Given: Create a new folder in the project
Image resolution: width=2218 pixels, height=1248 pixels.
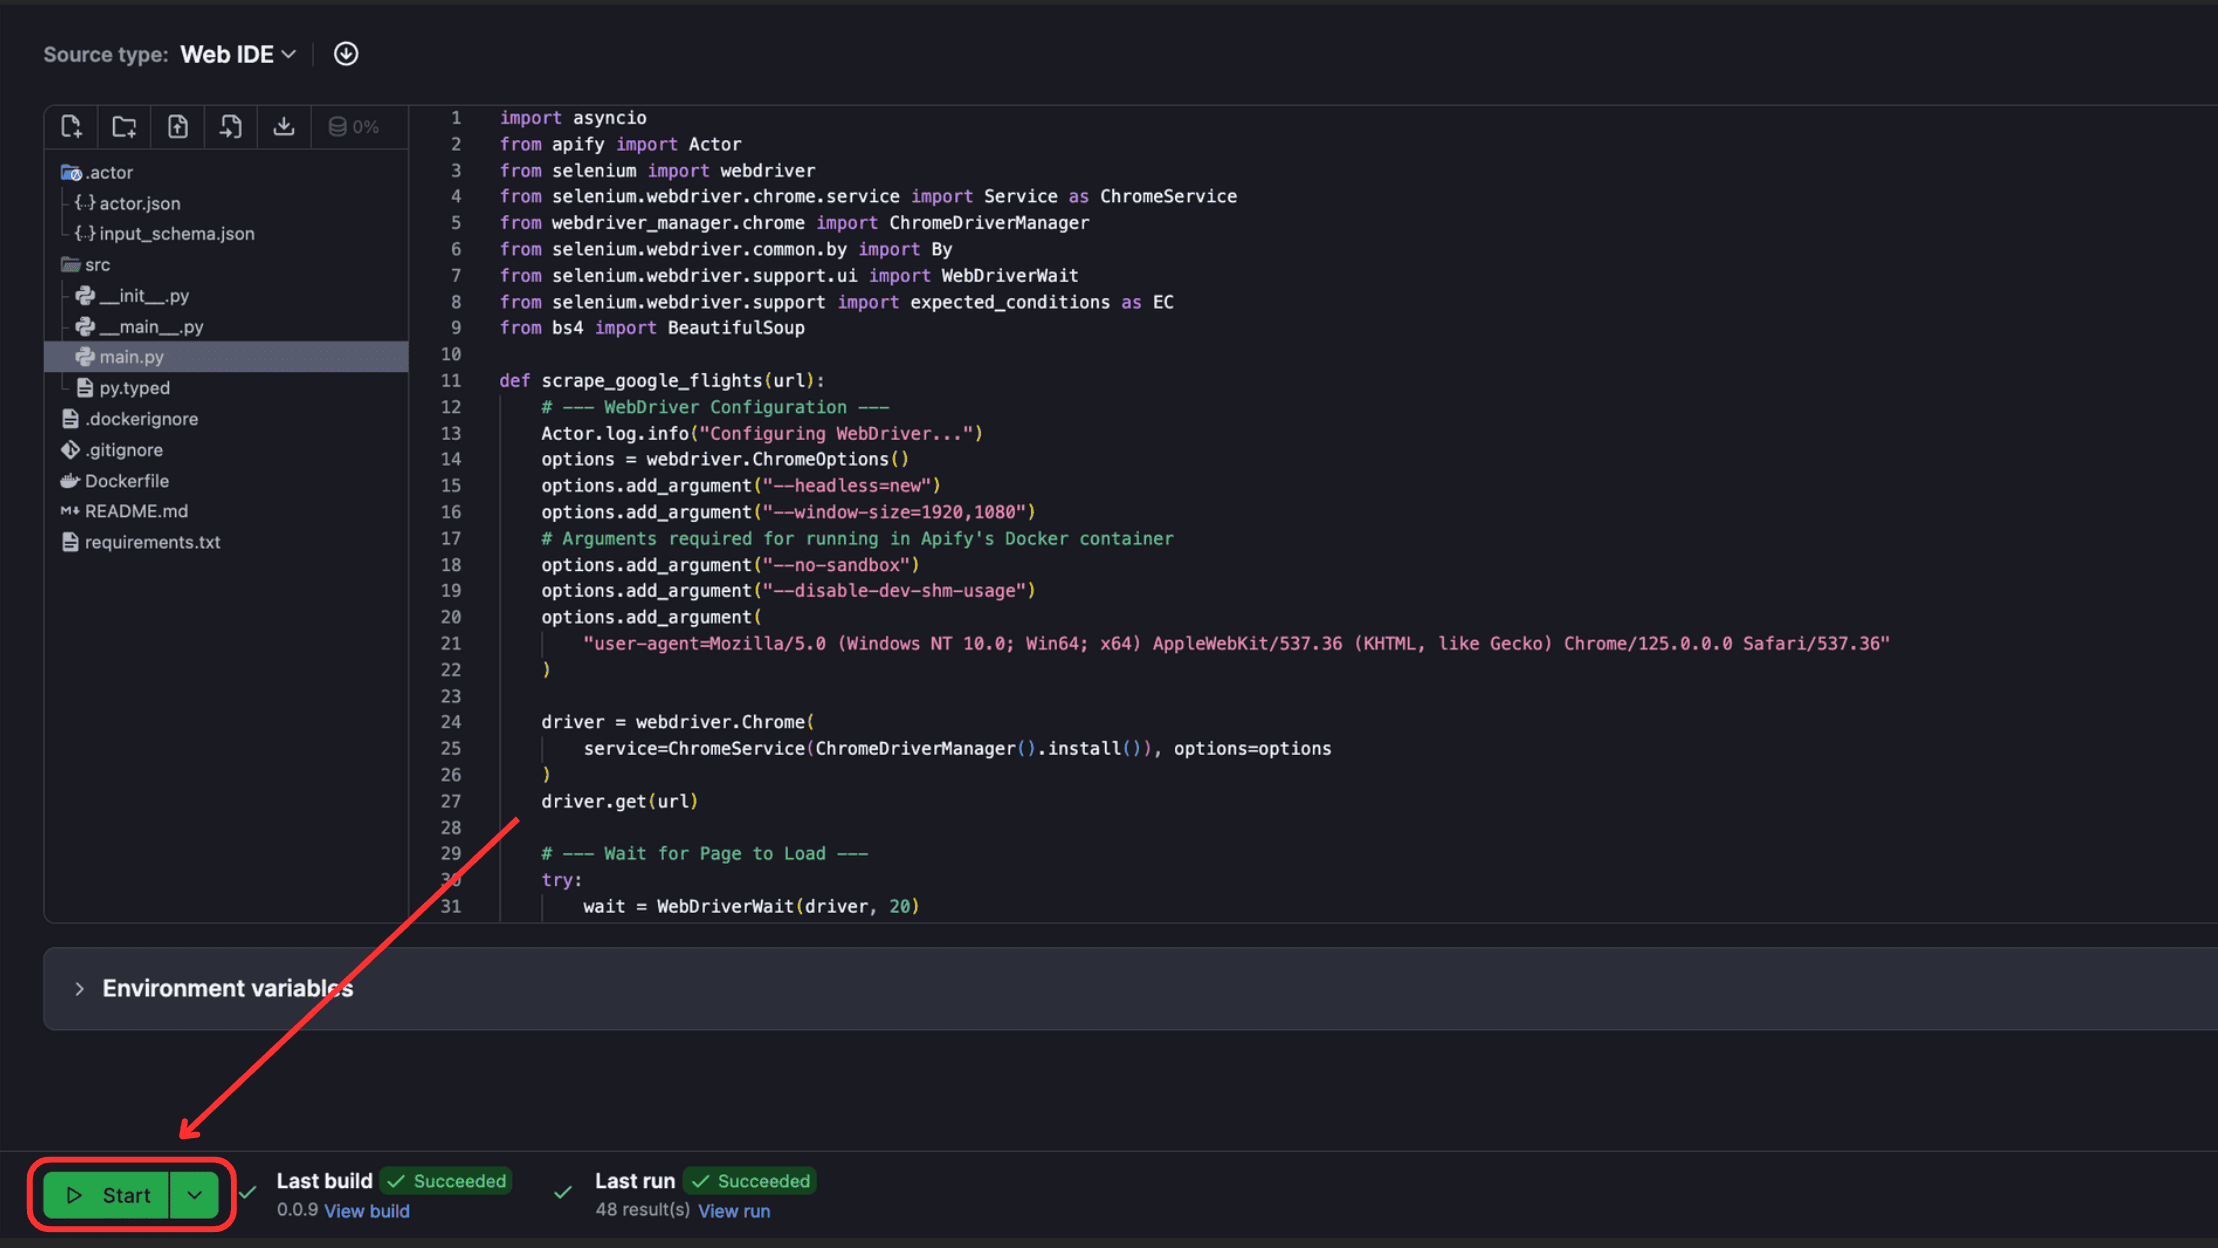Looking at the screenshot, I should pyautogui.click(x=124, y=126).
